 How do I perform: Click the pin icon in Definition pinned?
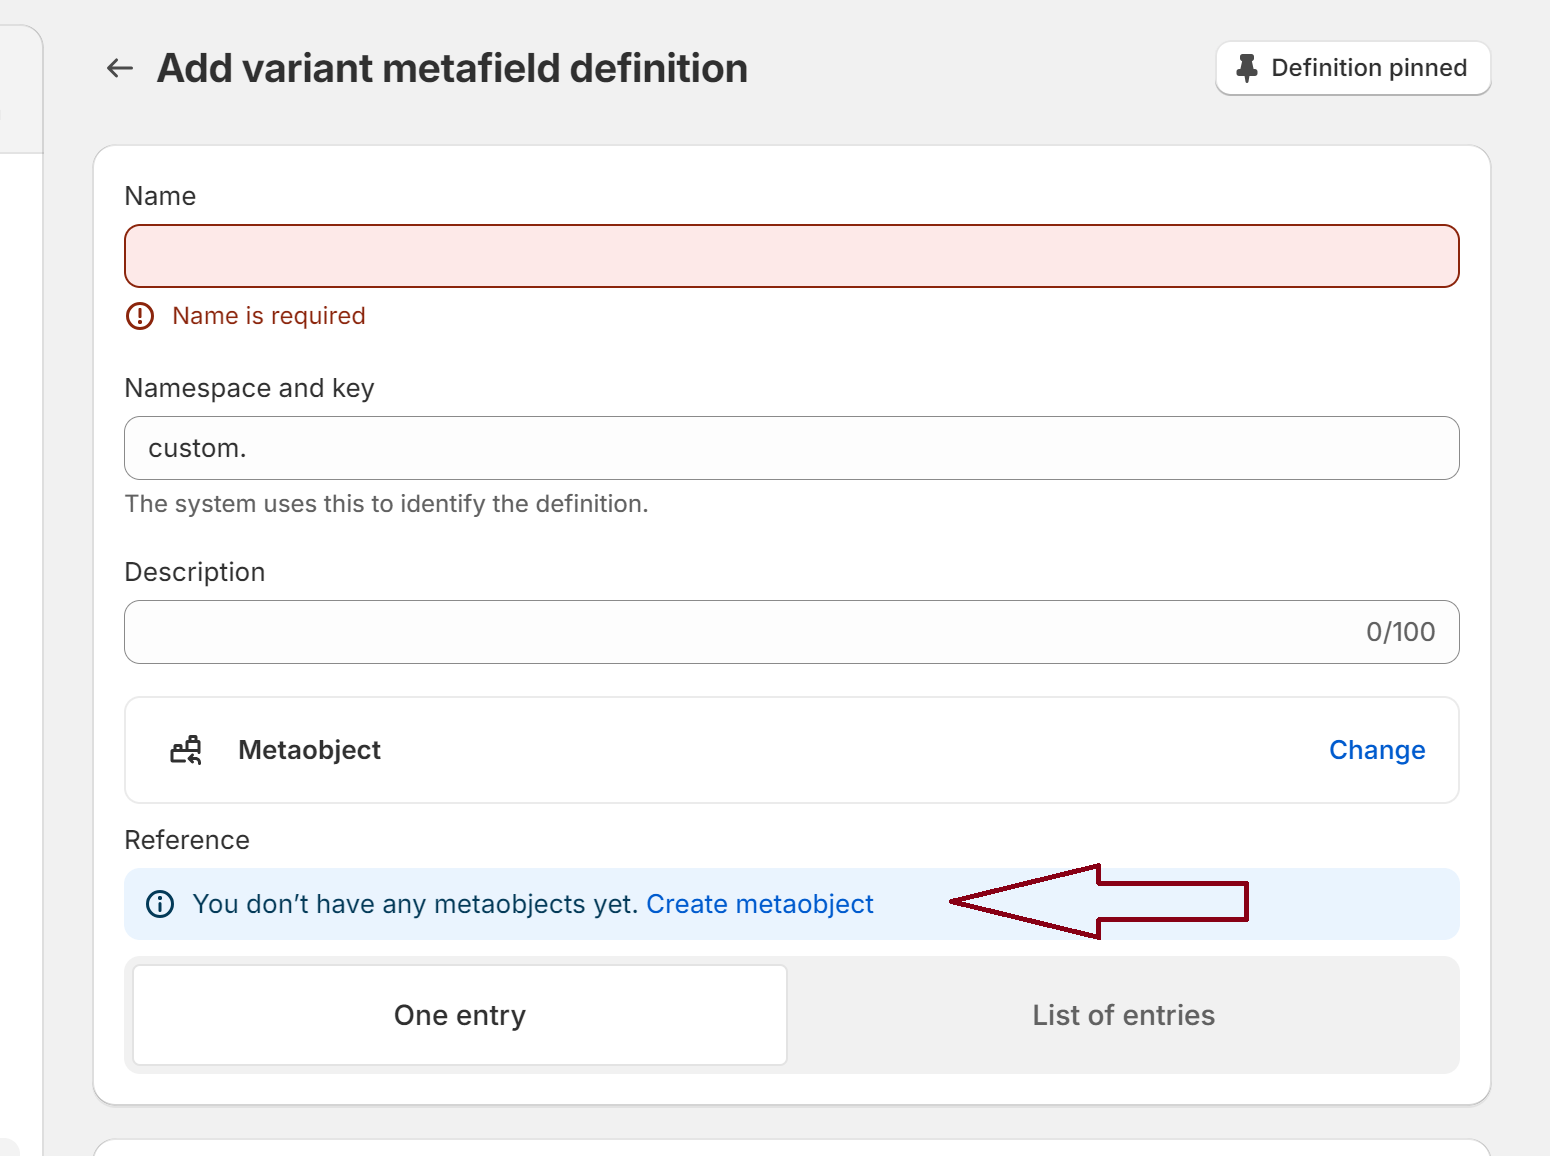click(1246, 68)
